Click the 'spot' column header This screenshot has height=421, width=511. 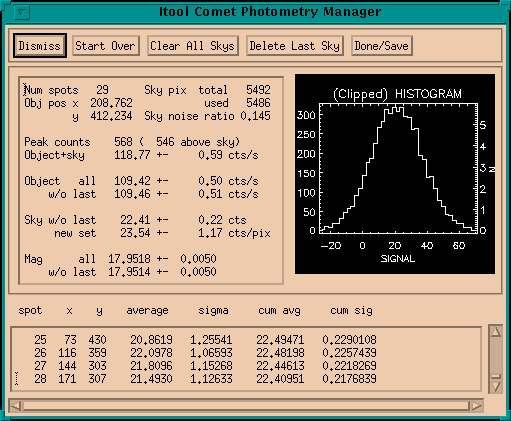tap(30, 311)
